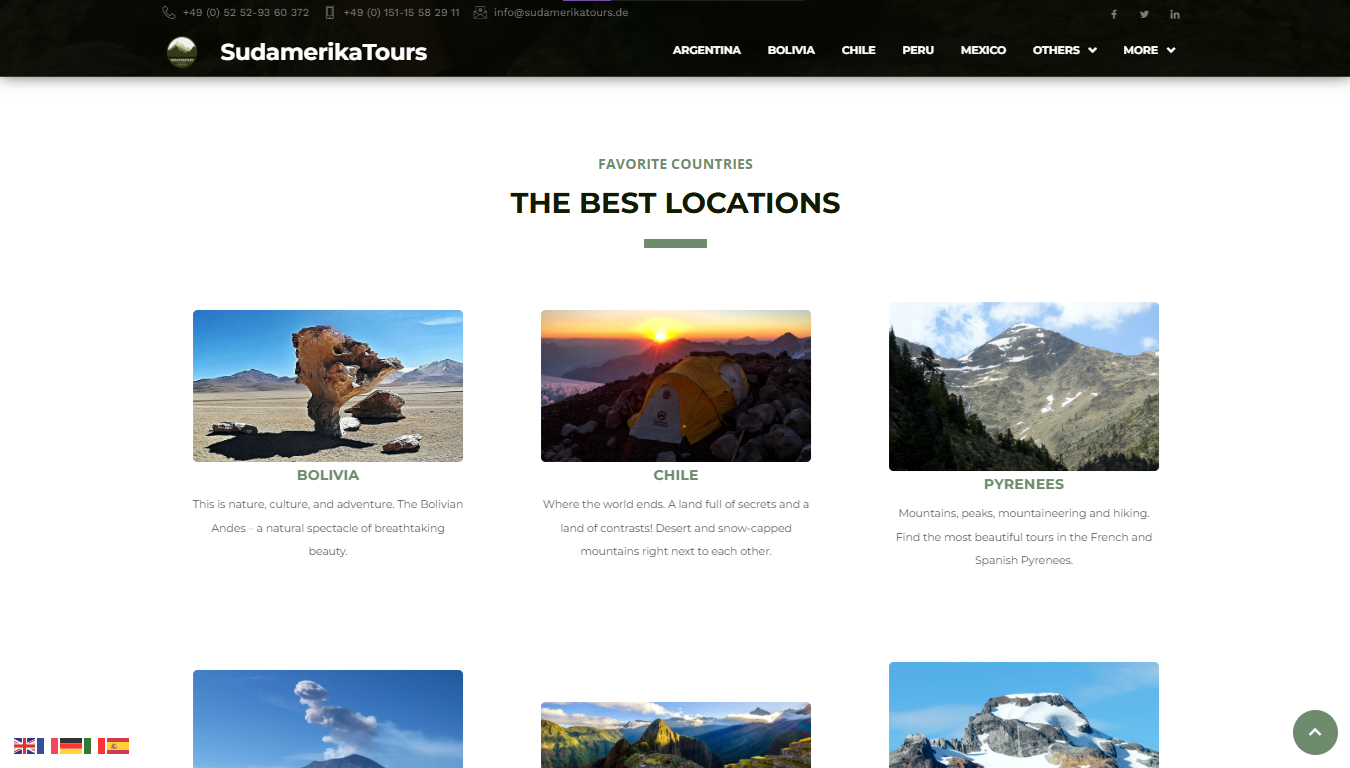Click the Facebook icon in the header
Screen dimensions: 1350x768
[1114, 14]
